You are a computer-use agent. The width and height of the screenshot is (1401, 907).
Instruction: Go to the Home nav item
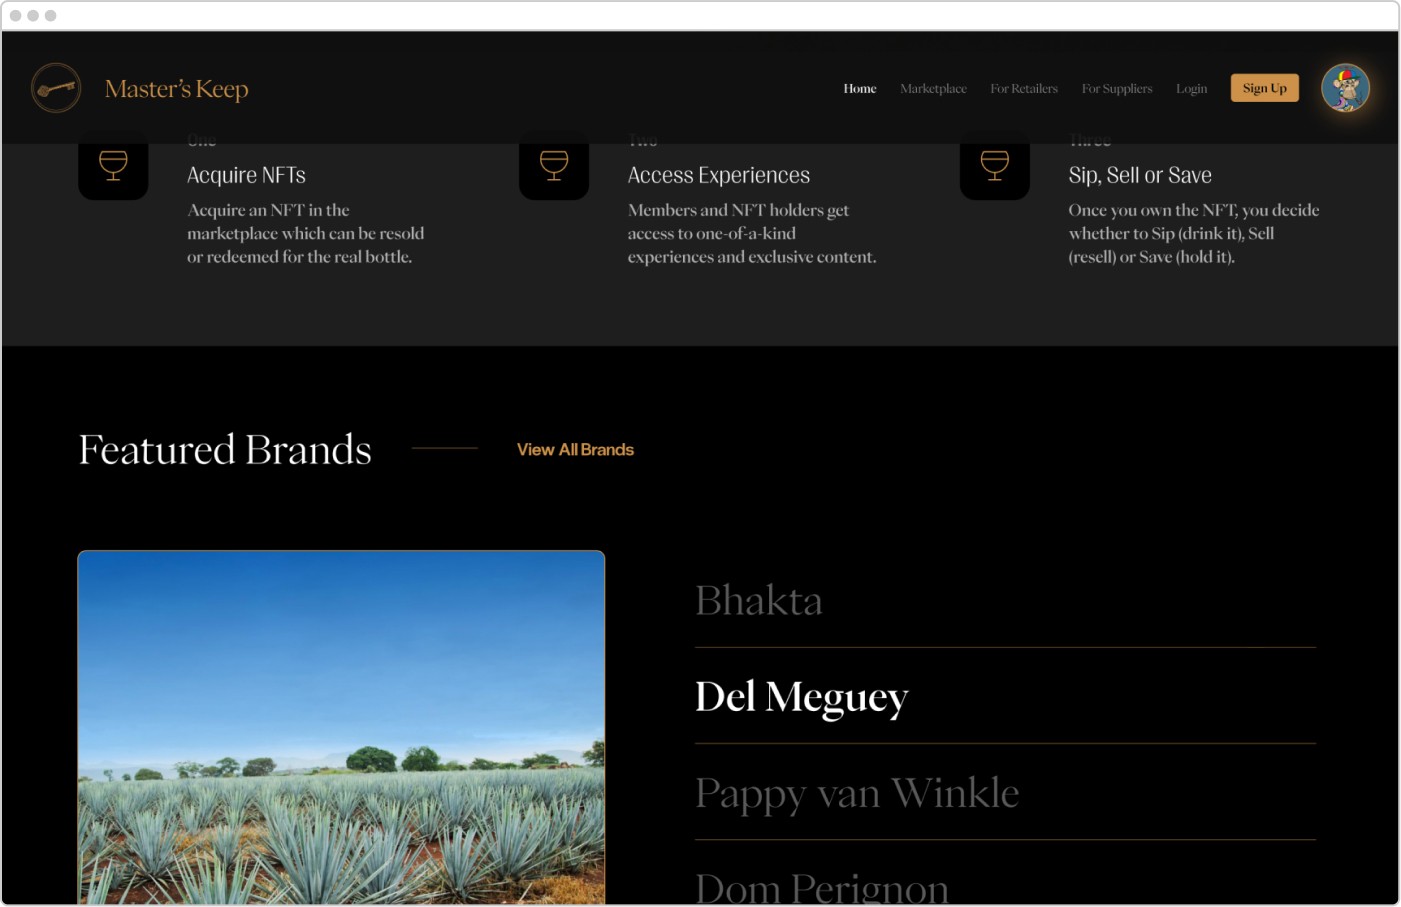tap(860, 88)
